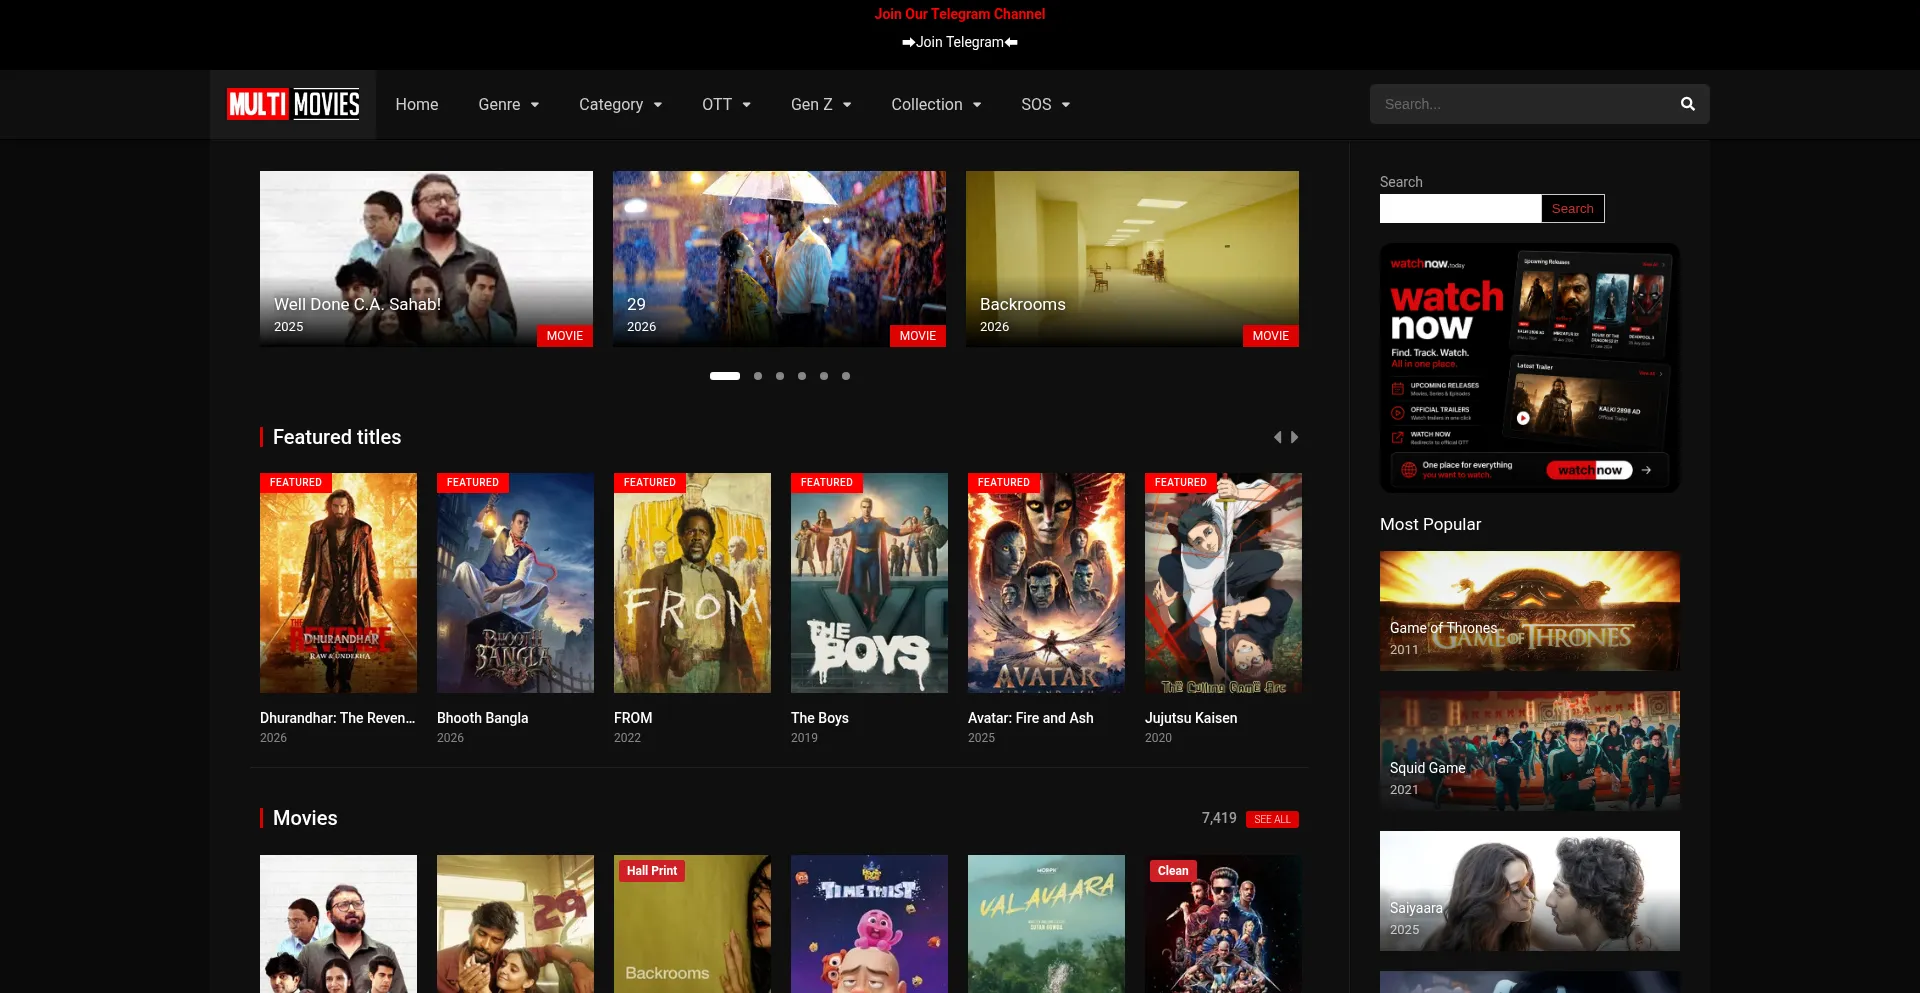Click MOVIE tag on Backrooms slide
The image size is (1920, 993).
pyautogui.click(x=1270, y=336)
